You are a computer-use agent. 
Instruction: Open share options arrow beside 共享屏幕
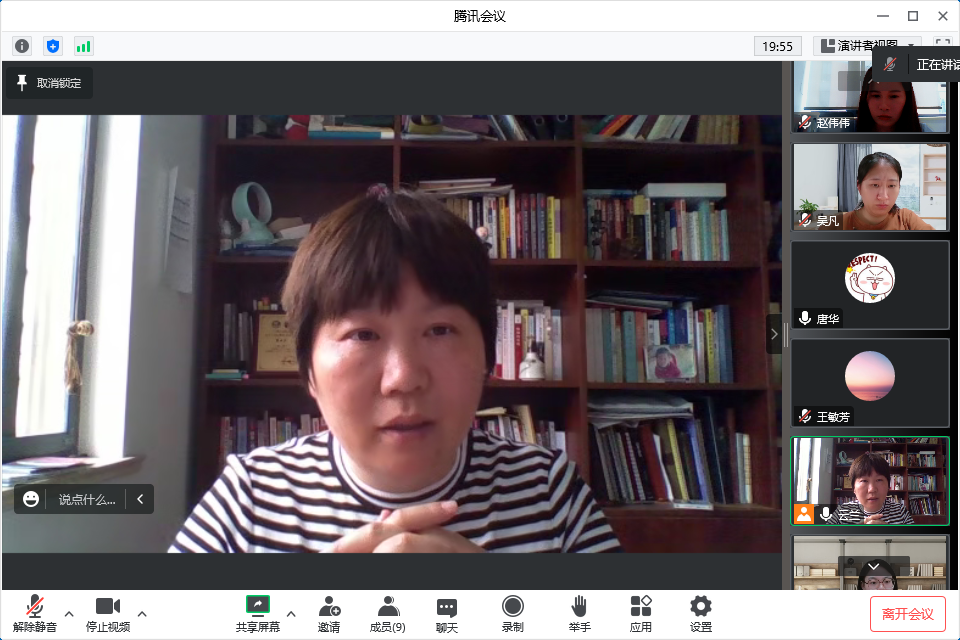291,613
